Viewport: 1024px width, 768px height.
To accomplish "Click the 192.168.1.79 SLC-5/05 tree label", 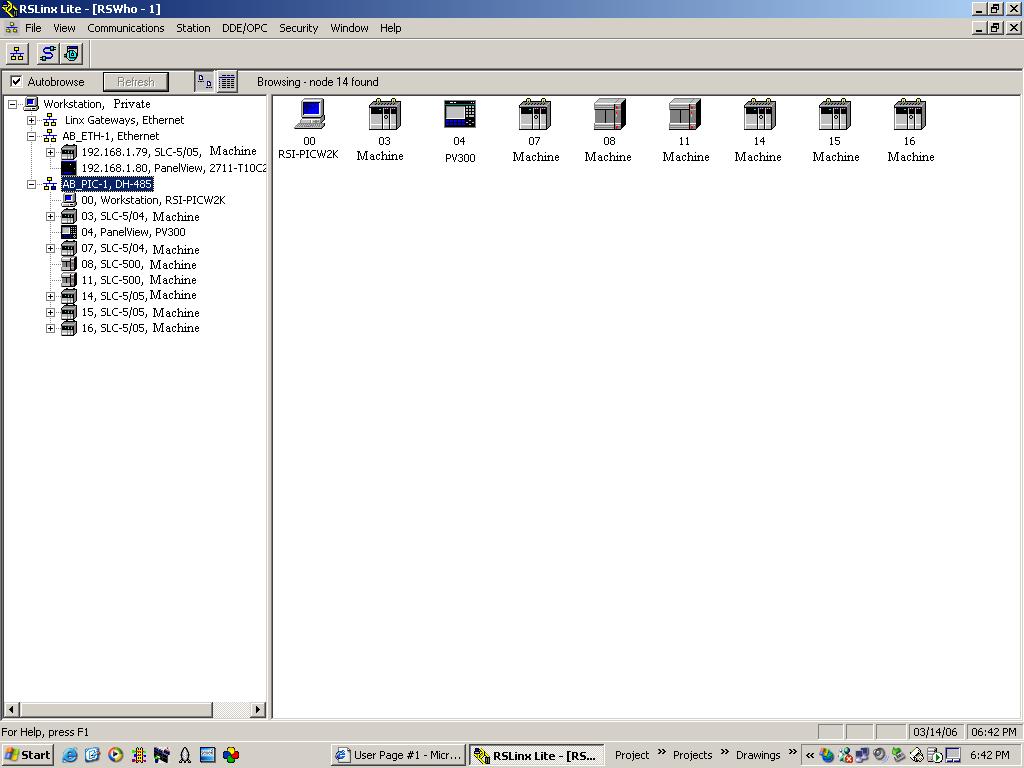I will (168, 152).
